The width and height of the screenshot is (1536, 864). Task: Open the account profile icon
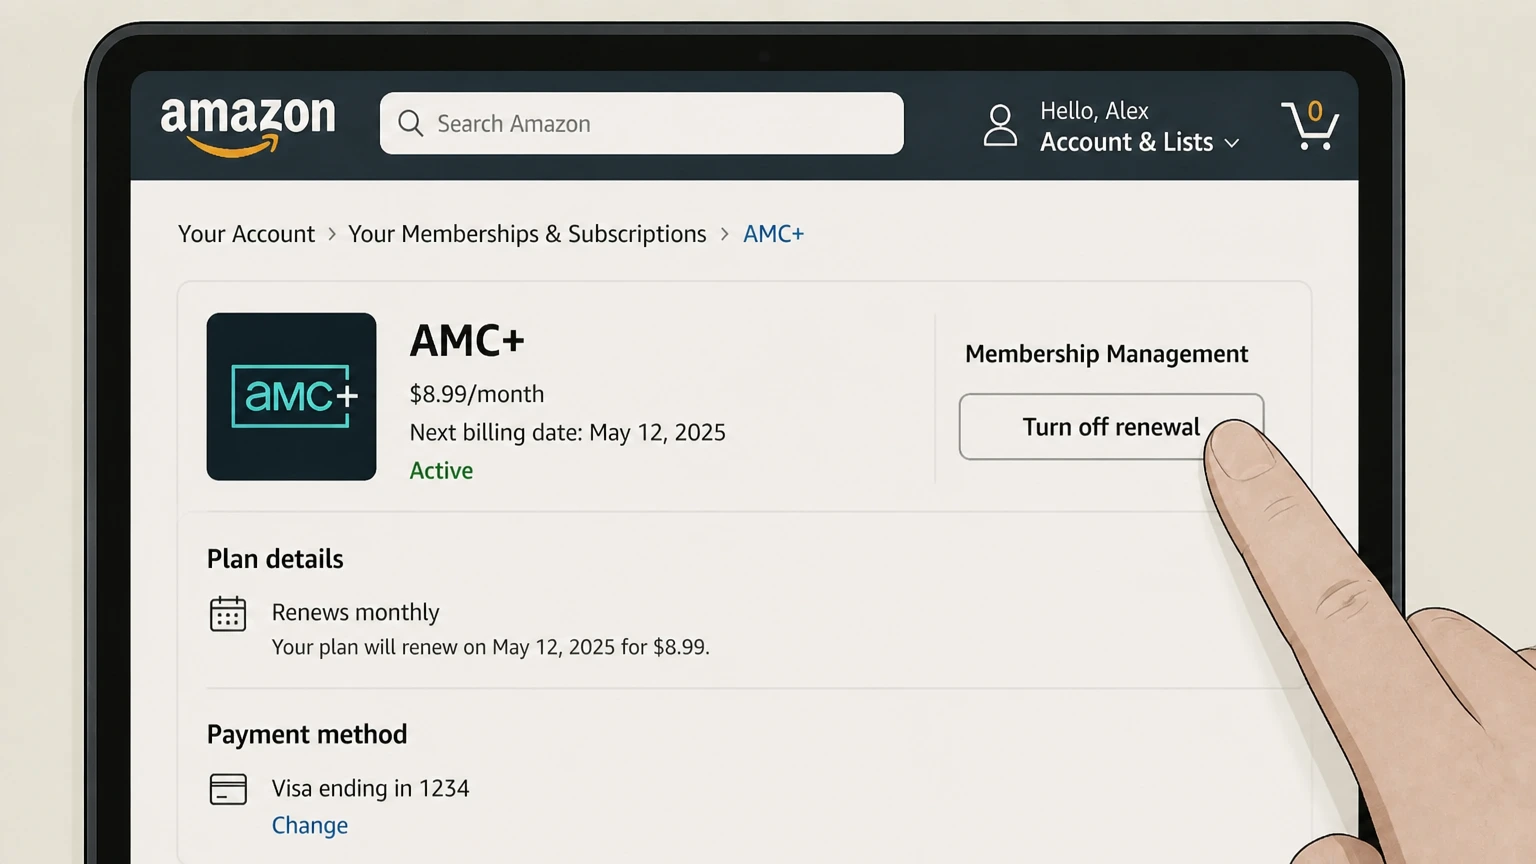click(1000, 126)
